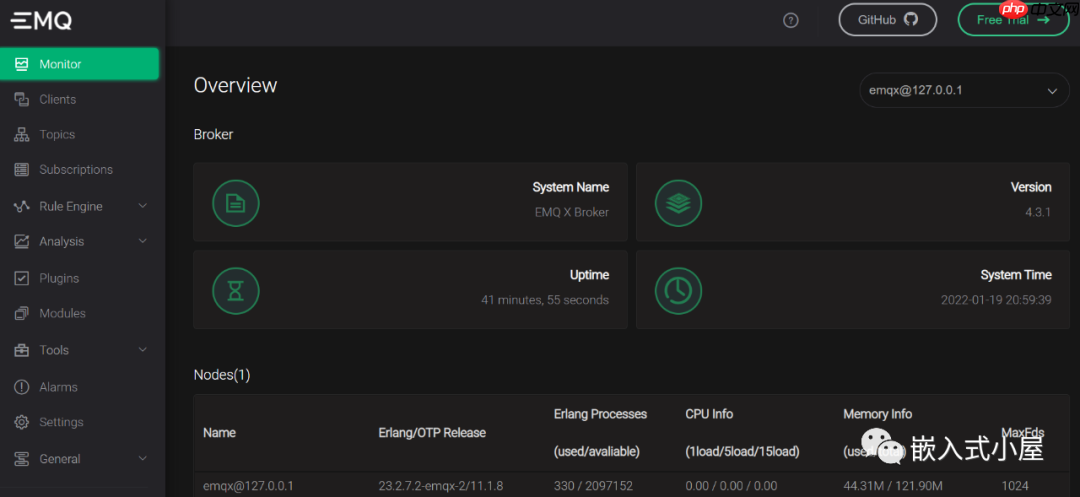Expand the Tools submenu chevron
The height and width of the screenshot is (497, 1080).
143,350
